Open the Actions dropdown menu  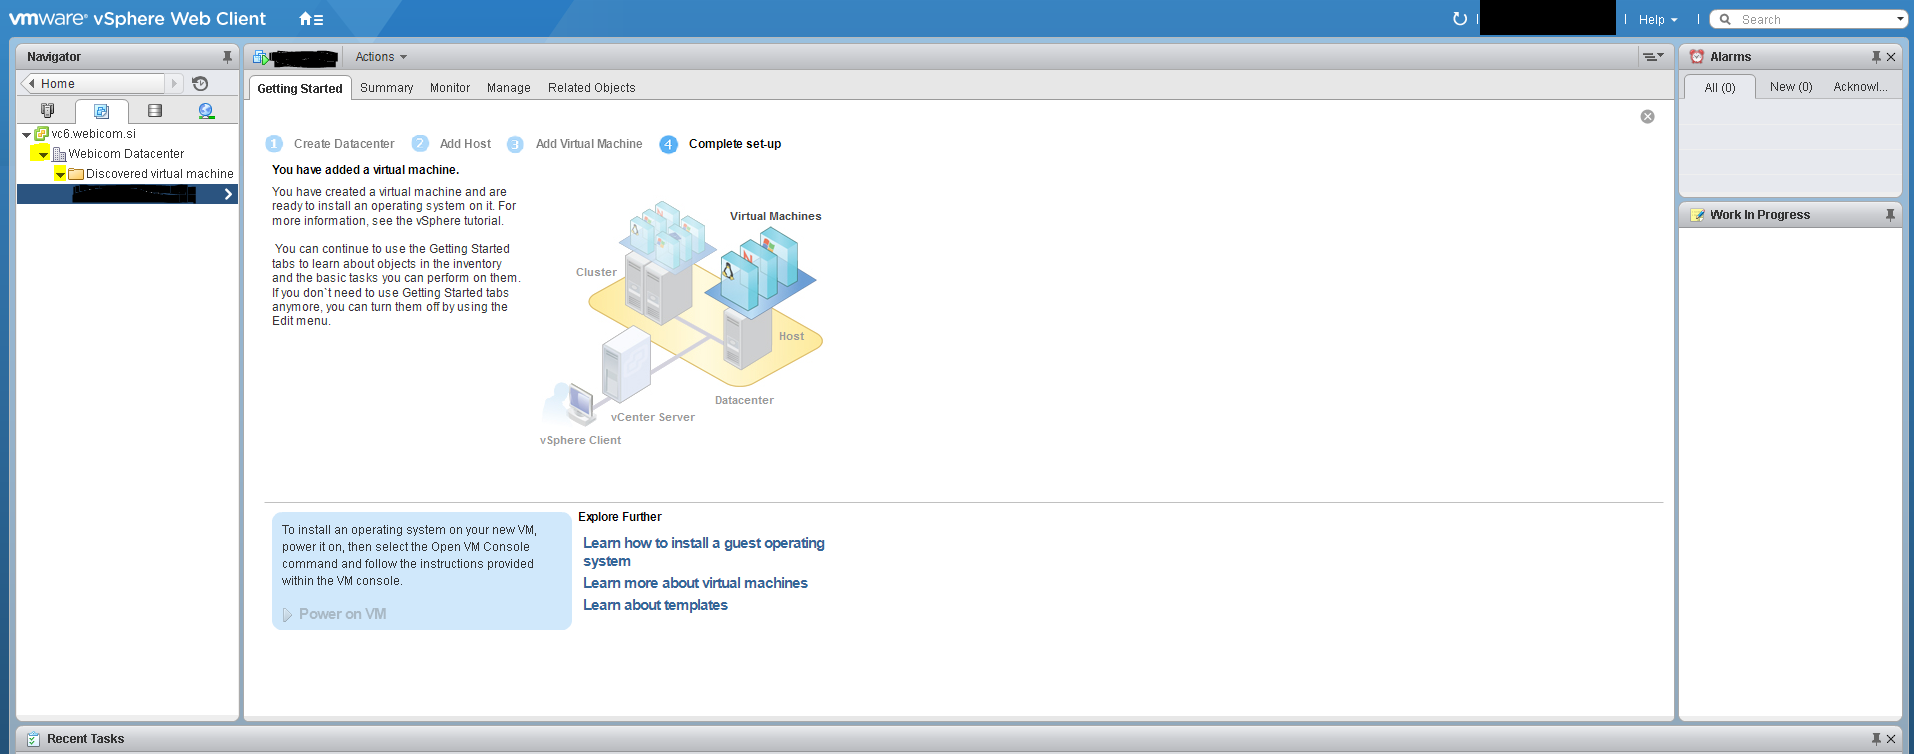coord(381,57)
